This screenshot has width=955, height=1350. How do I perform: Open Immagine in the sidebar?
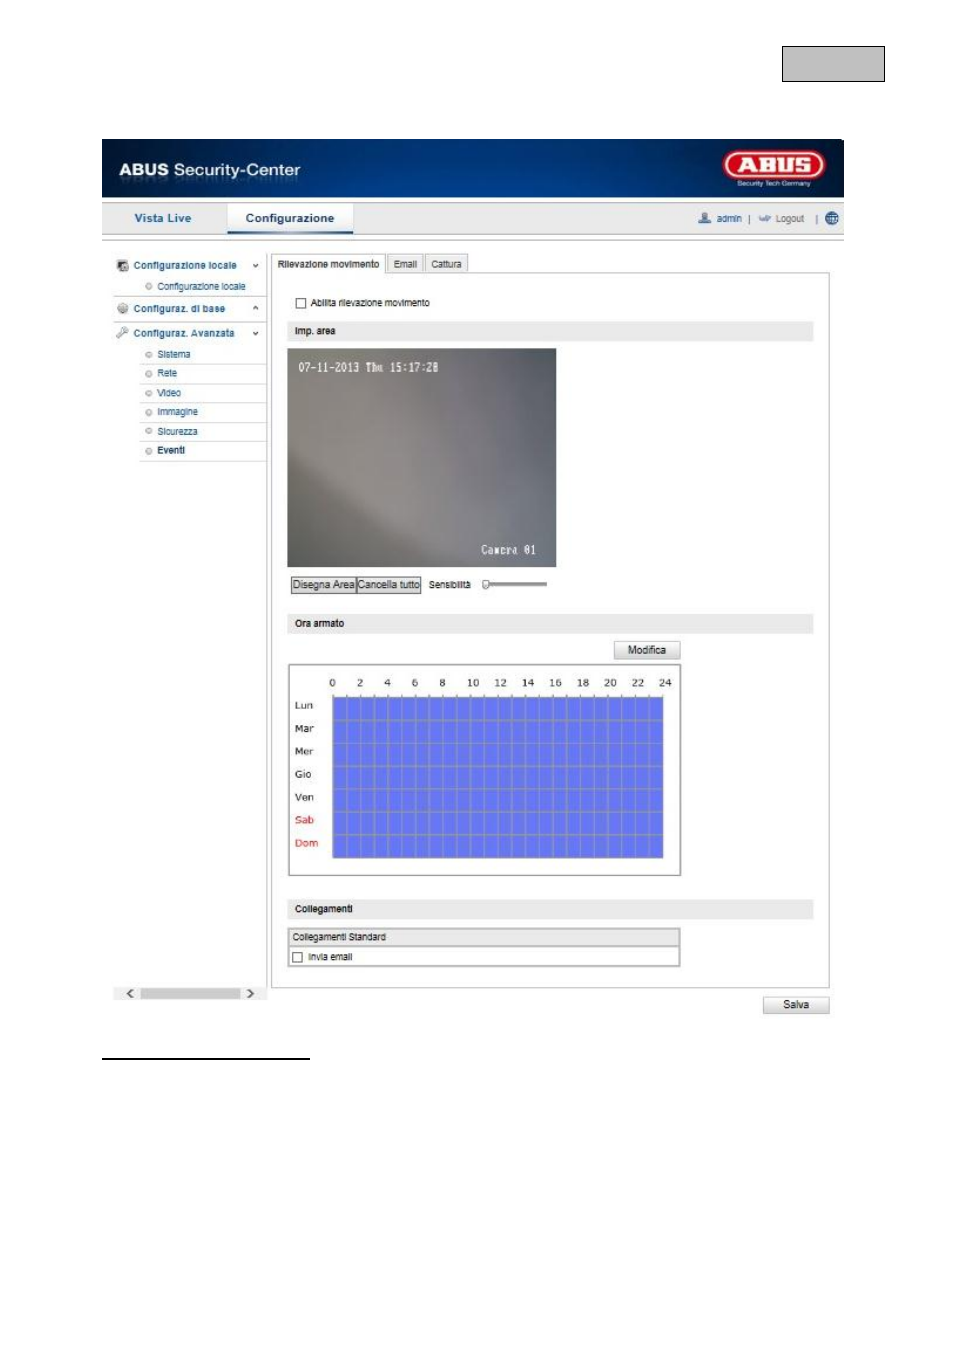tap(177, 412)
